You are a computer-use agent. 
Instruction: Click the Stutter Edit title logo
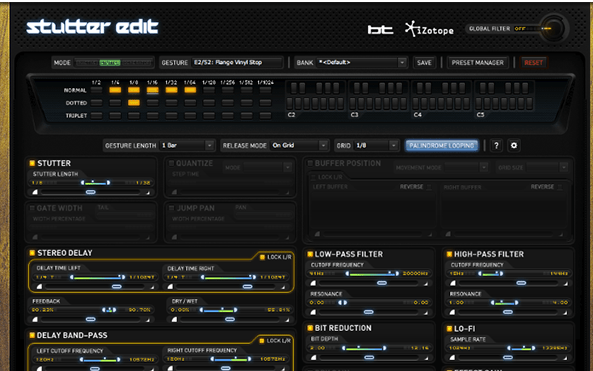pyautogui.click(x=92, y=27)
